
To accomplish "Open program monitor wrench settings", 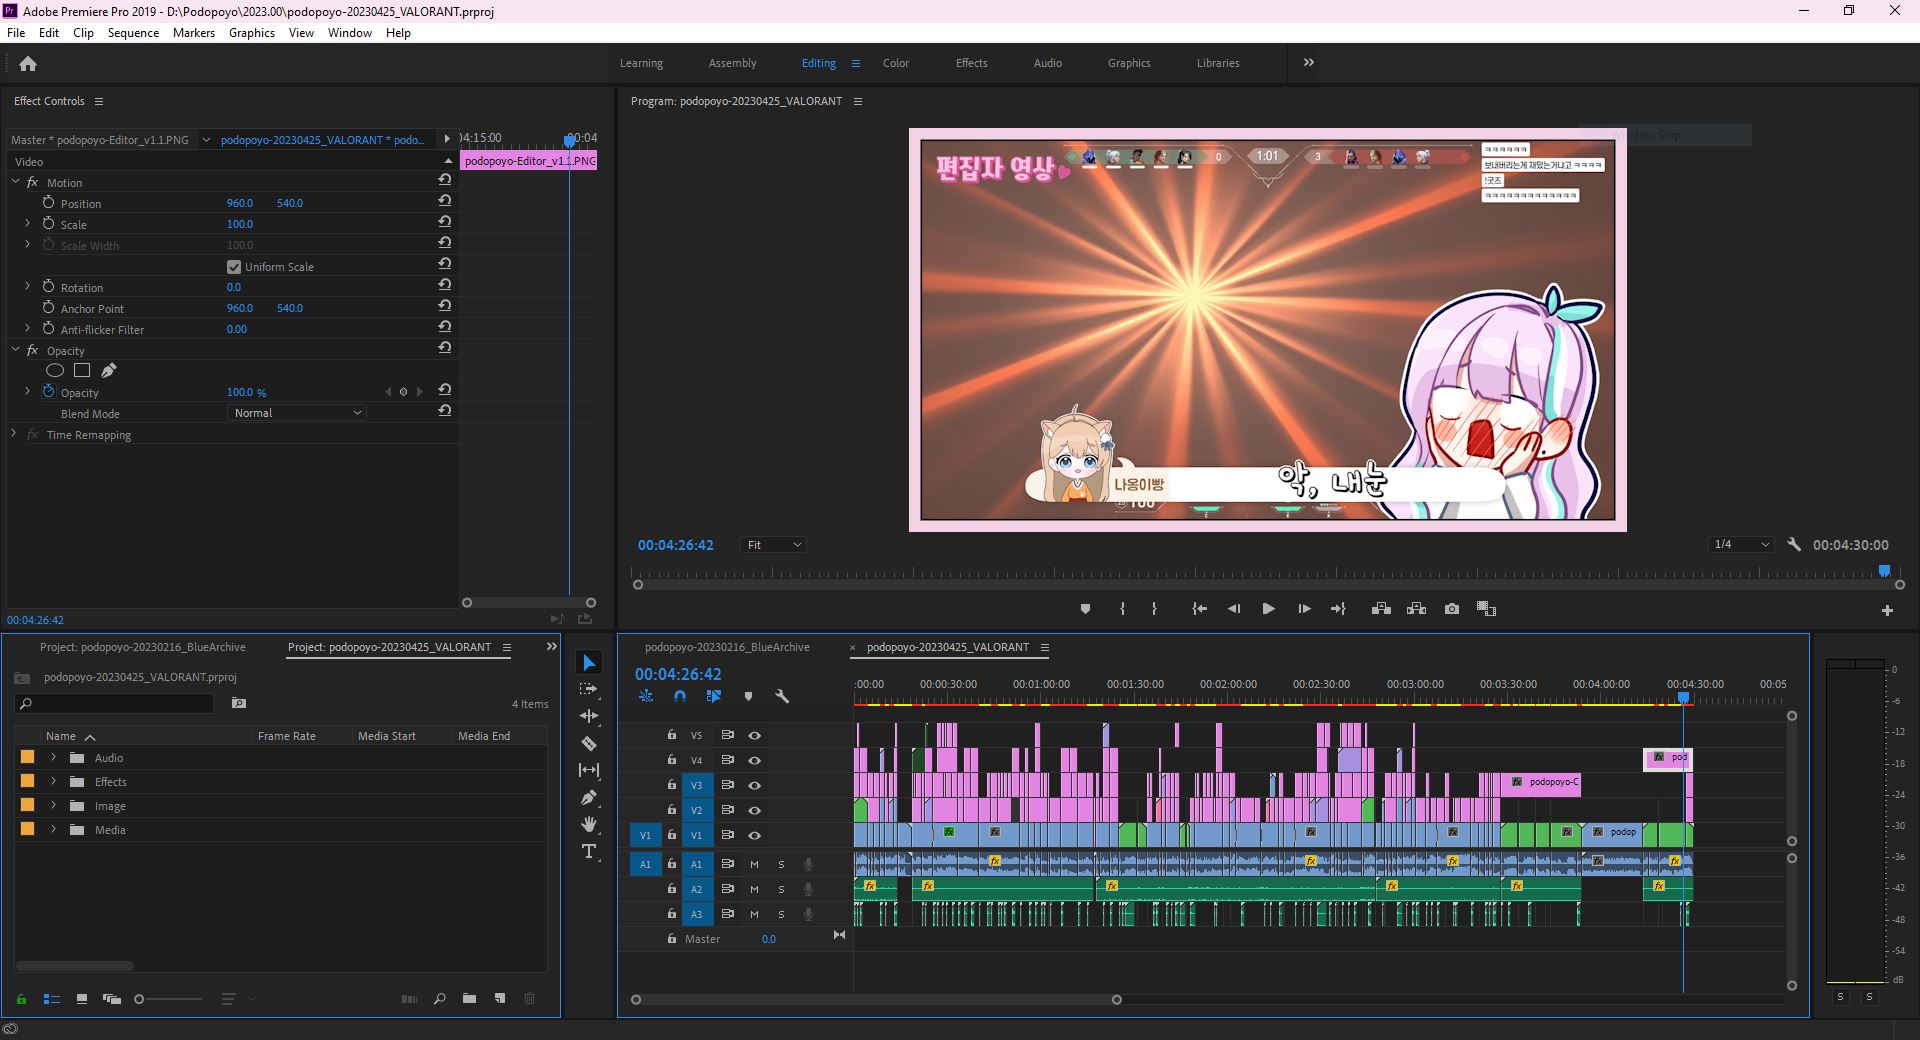I will coord(1794,545).
